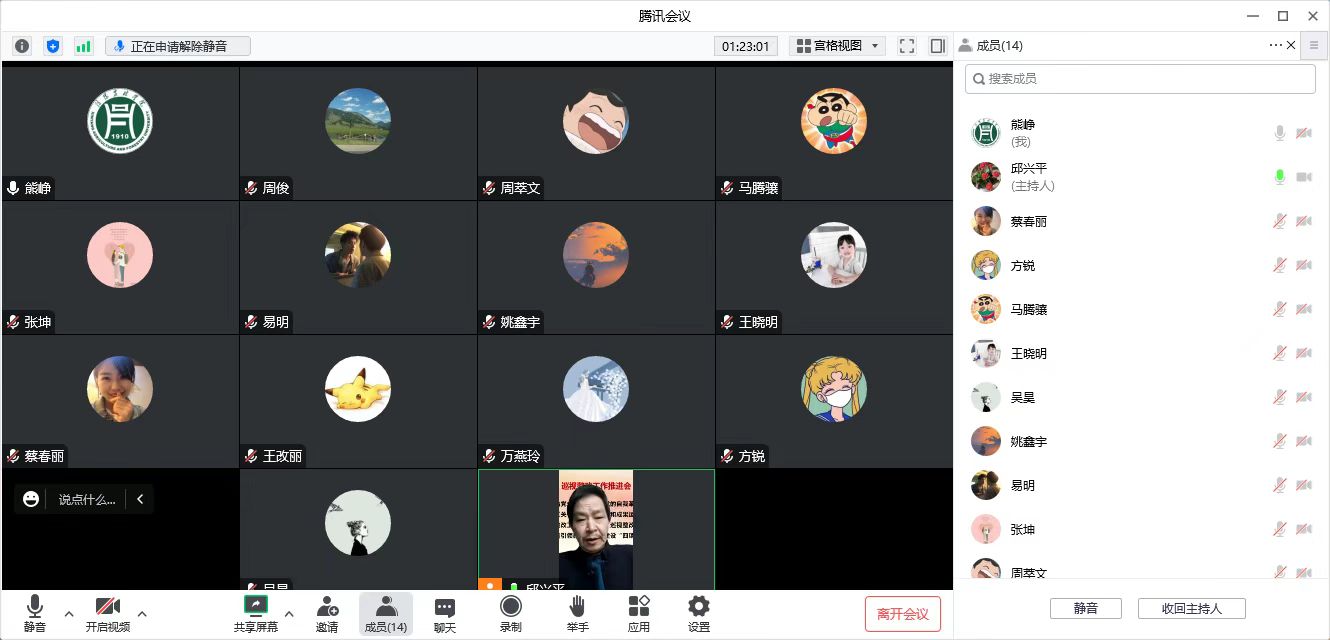The image size is (1330, 640).
Task: Click the 搜索成员 search field
Action: [1140, 79]
